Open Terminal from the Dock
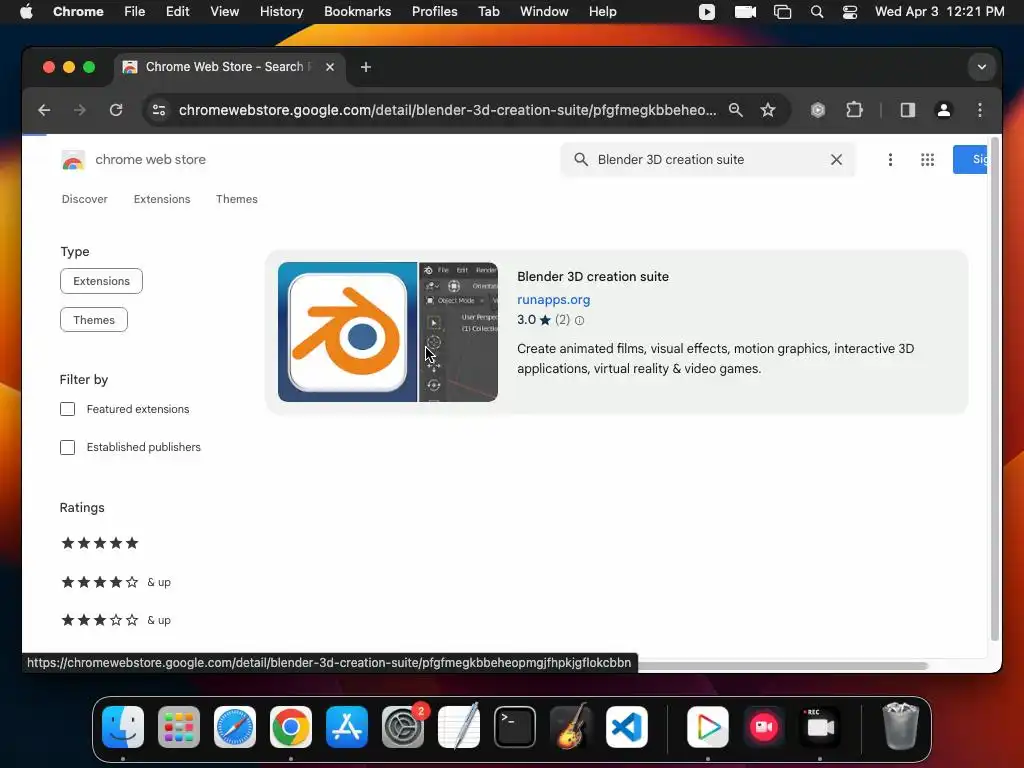1024x768 pixels. [x=515, y=727]
